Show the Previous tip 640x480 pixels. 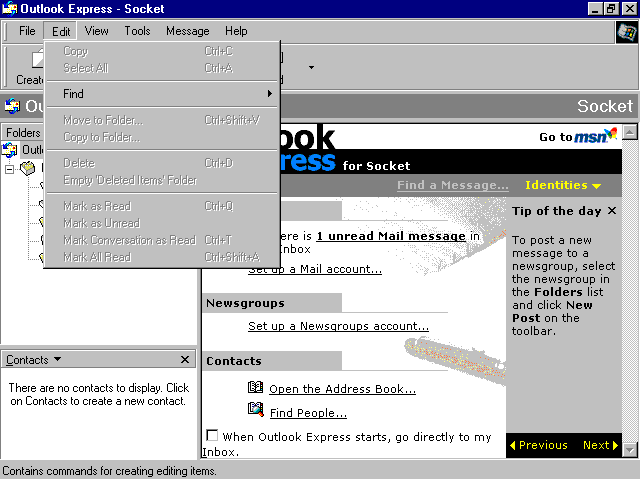tap(539, 445)
